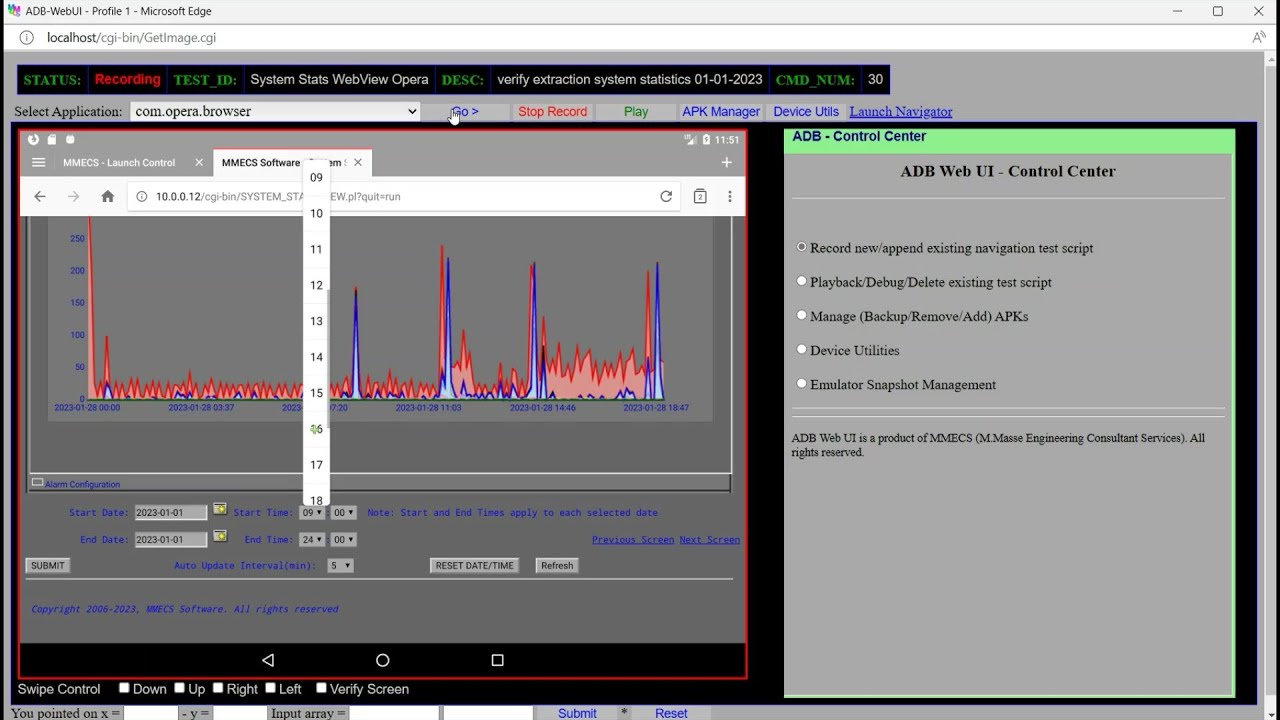
Task: Go back in the Opera browser
Action: [40, 196]
